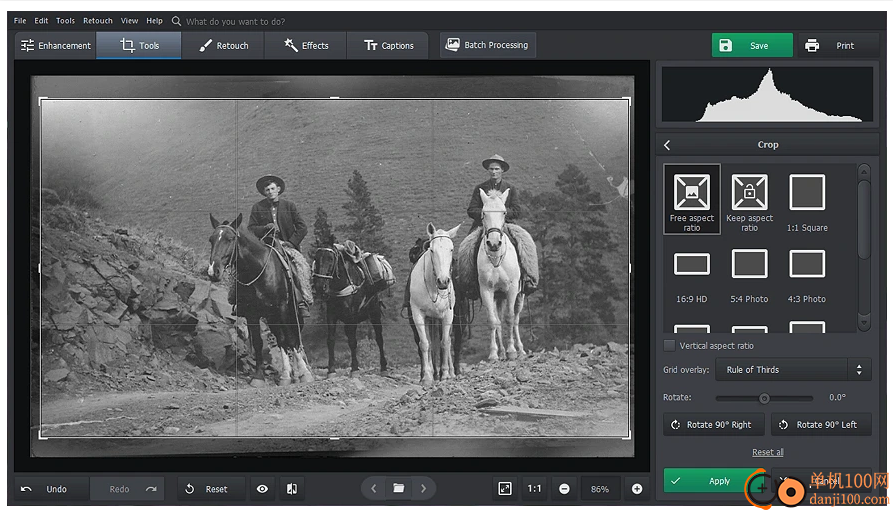Click the Rotate slider handle
Image resolution: width=893 pixels, height=510 pixels.
coord(764,398)
